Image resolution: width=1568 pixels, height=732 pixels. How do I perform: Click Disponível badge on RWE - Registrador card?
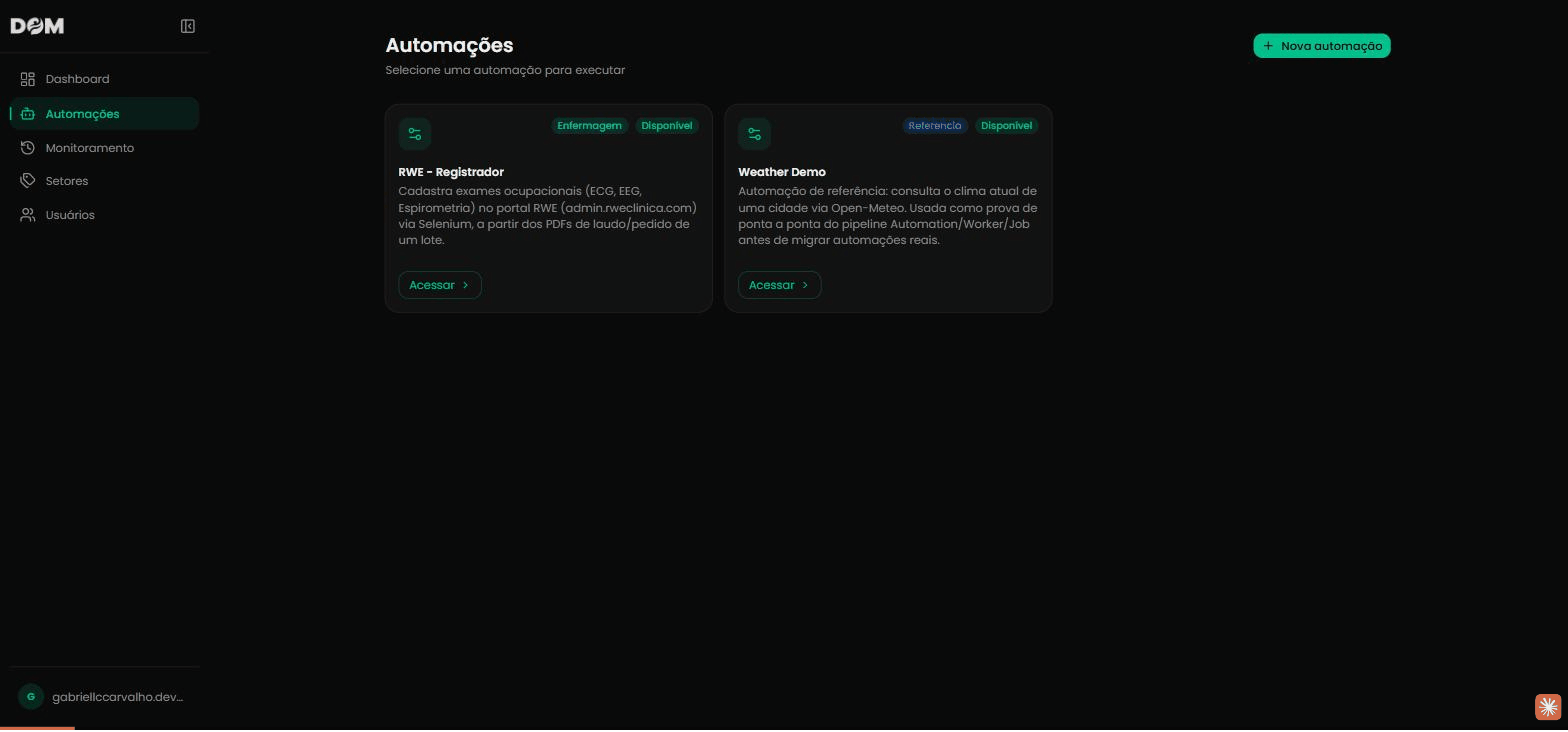click(x=667, y=126)
